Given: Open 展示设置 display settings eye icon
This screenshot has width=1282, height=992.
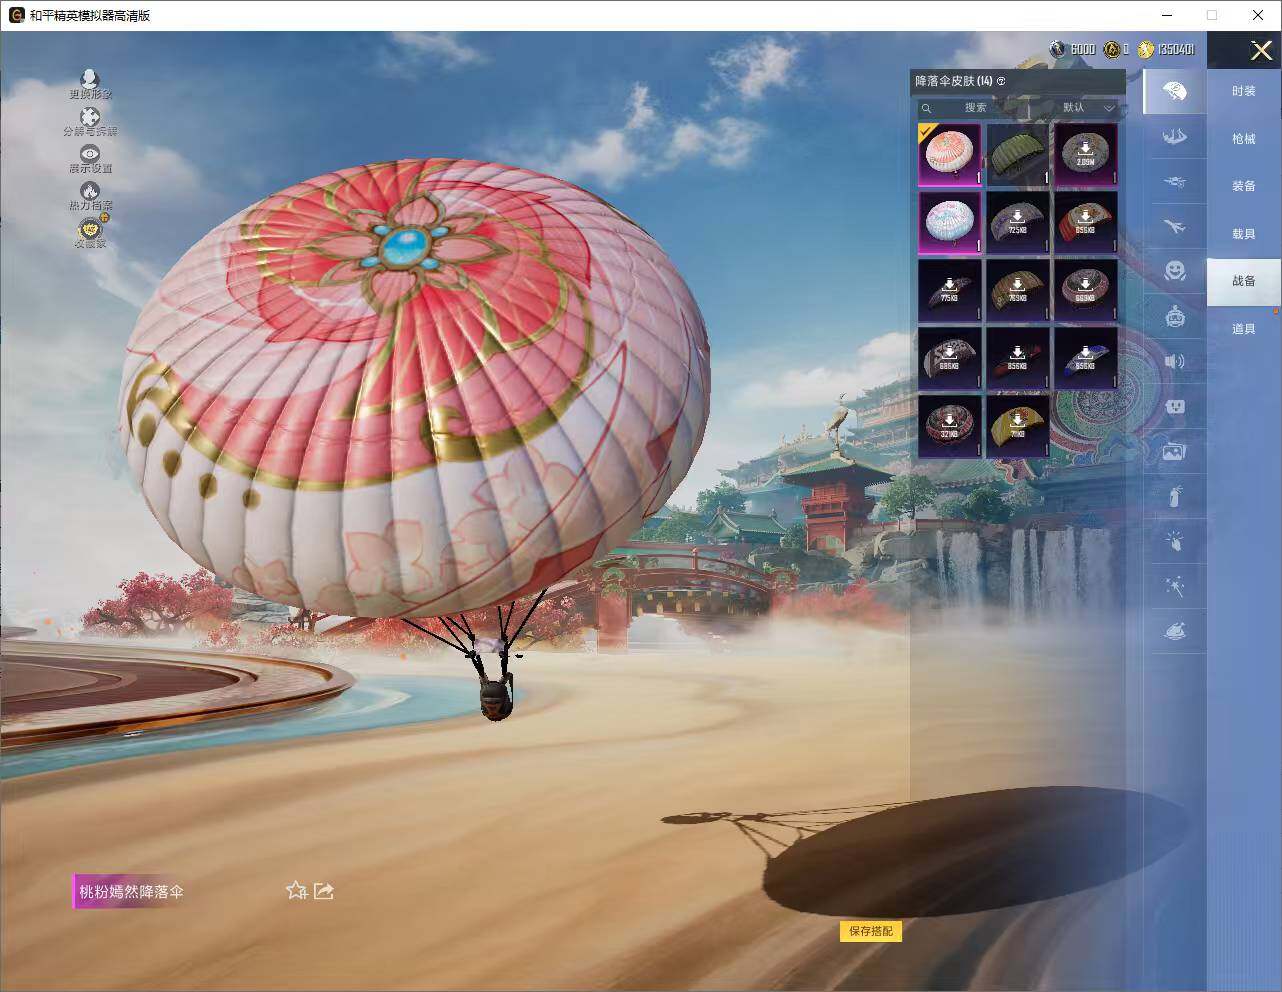Looking at the screenshot, I should click(90, 159).
